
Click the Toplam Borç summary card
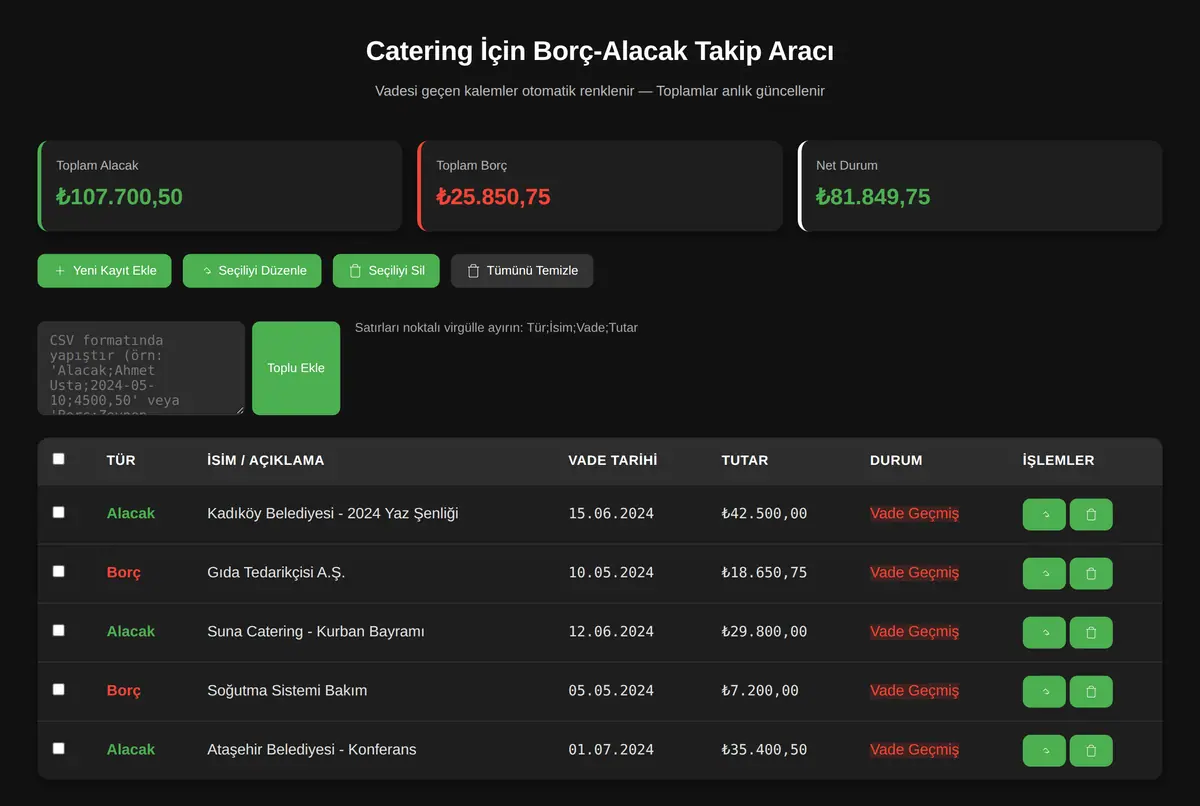[600, 186]
